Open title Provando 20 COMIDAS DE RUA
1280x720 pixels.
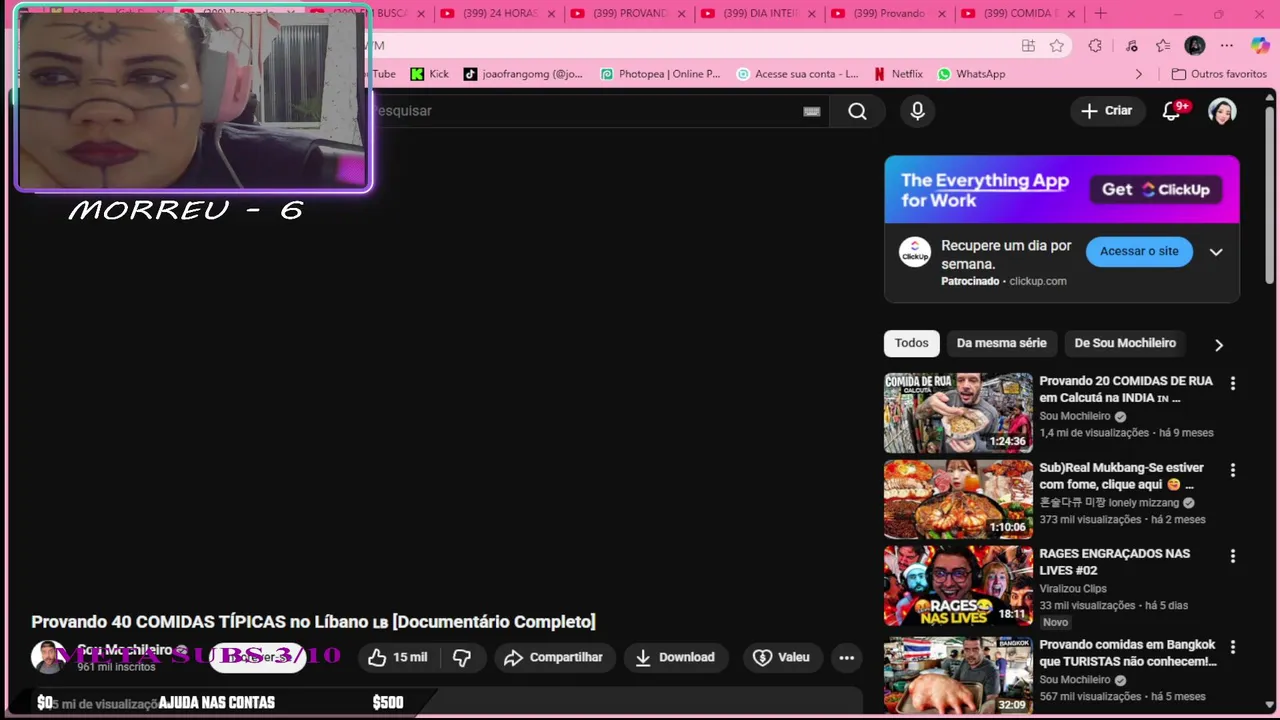pyautogui.click(x=1126, y=389)
